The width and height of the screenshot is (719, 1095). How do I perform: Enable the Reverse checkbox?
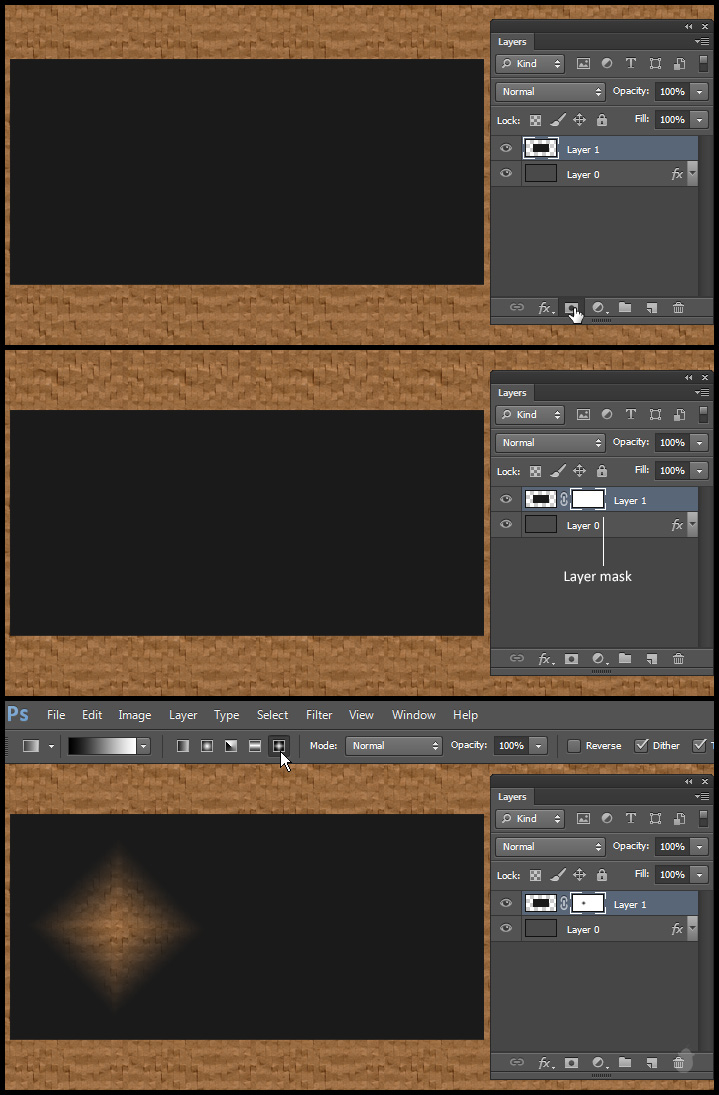point(574,746)
